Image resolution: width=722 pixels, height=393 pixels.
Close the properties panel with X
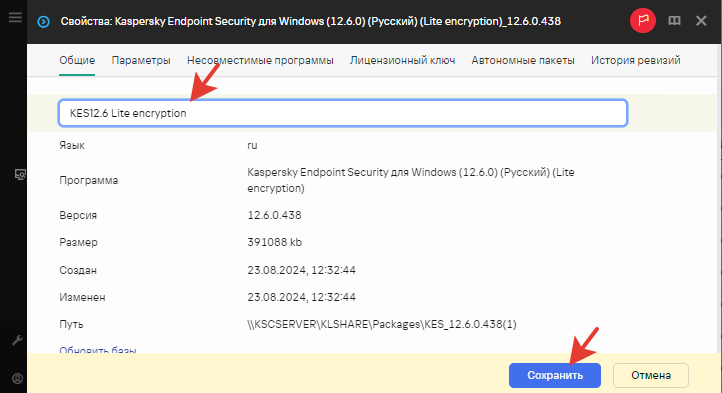pyautogui.click(x=701, y=21)
